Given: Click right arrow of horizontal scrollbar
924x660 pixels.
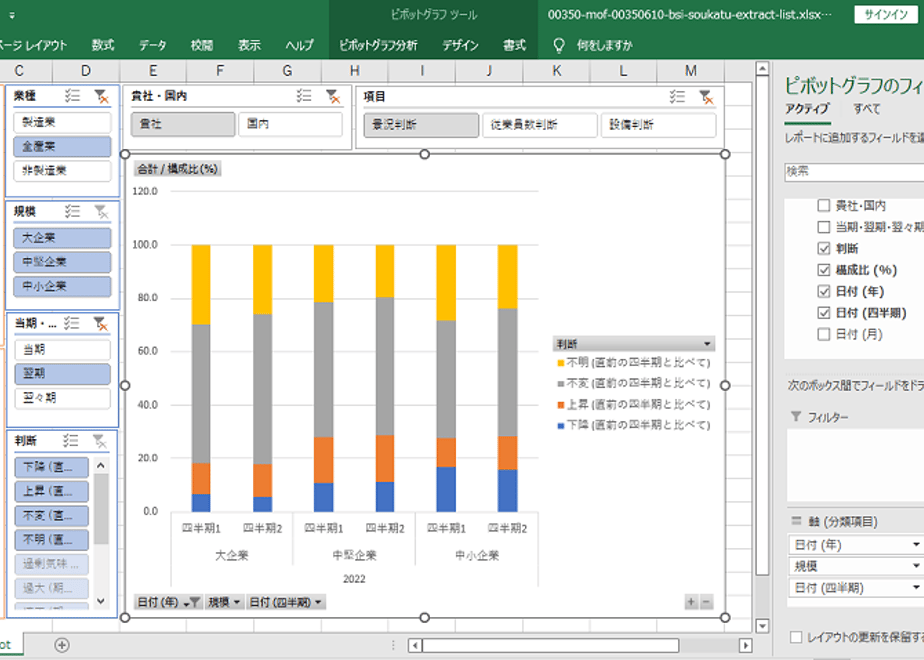Looking at the screenshot, I should (745, 645).
